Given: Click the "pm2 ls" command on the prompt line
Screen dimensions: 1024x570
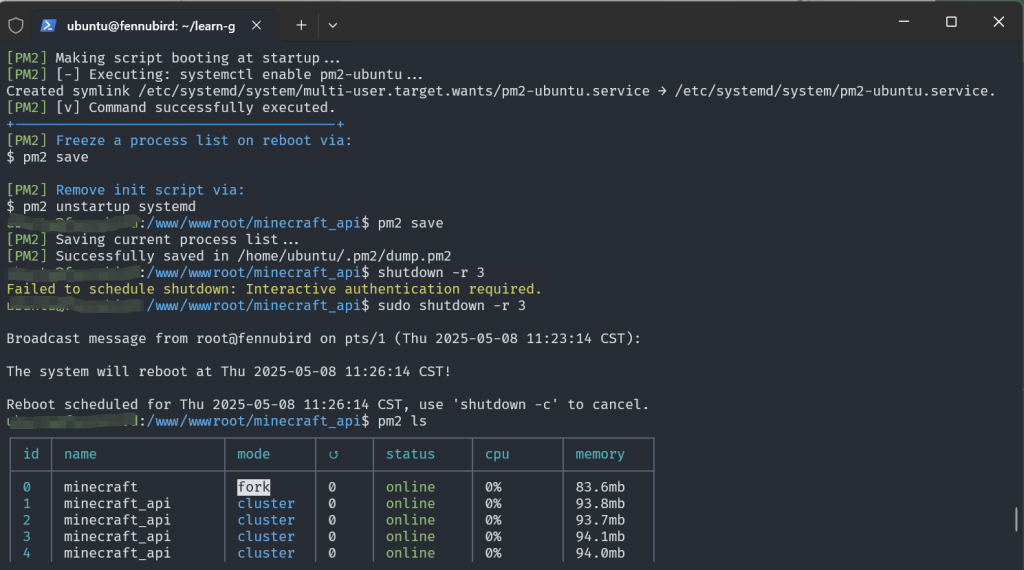Looking at the screenshot, I should pos(402,421).
